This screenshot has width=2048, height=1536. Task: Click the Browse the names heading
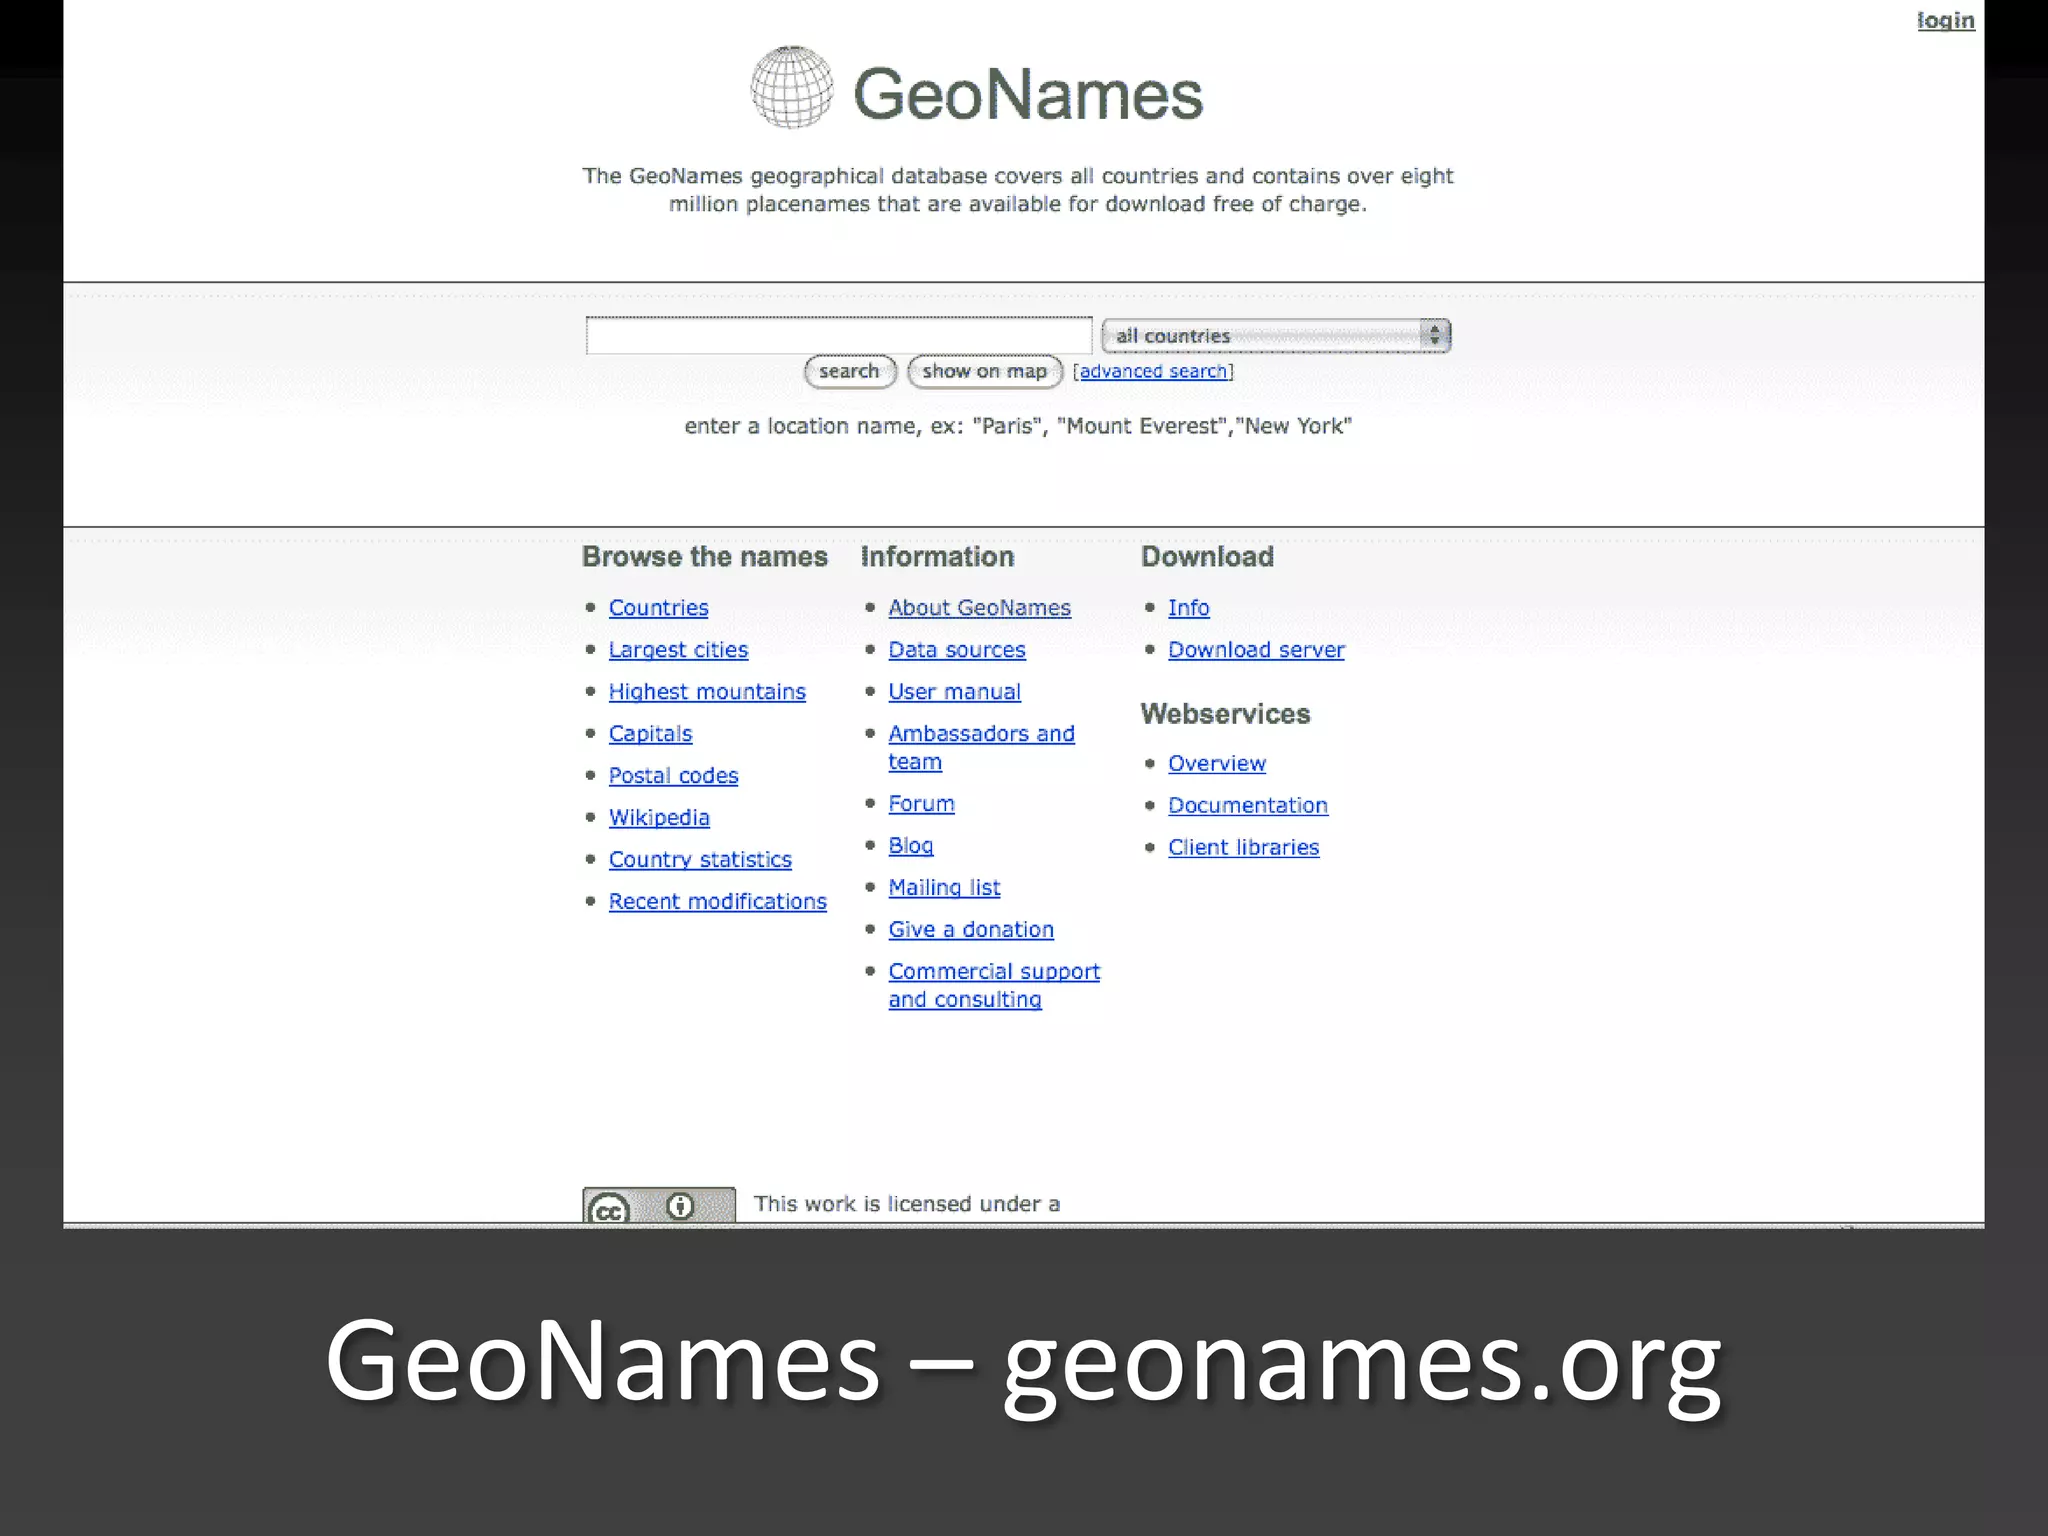[705, 557]
